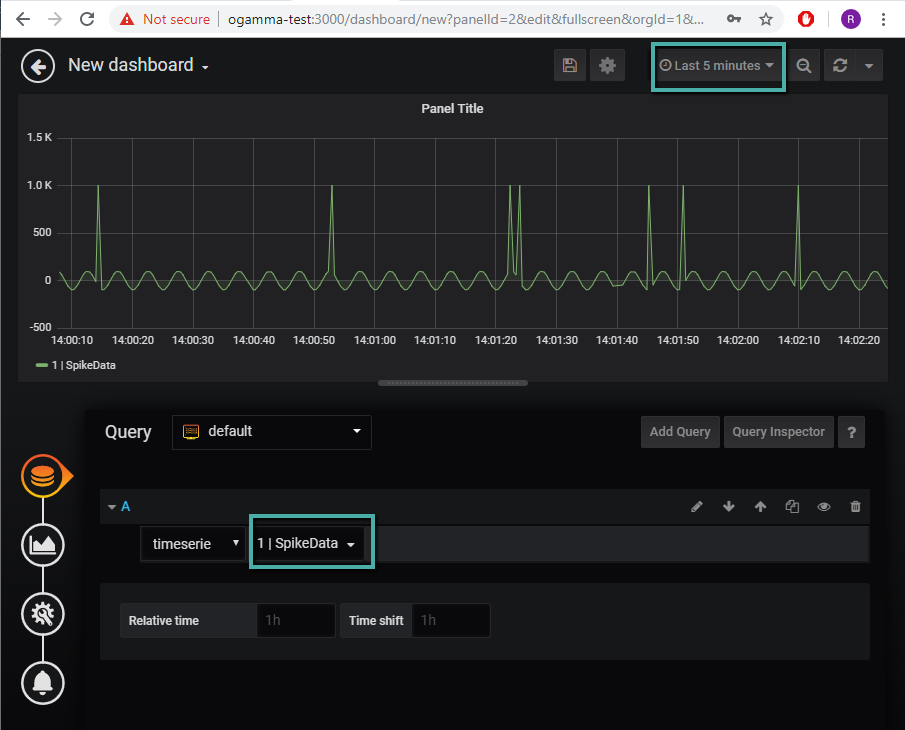This screenshot has width=905, height=730.
Task: Open the General settings tab in sidebar
Action: pyautogui.click(x=43, y=613)
